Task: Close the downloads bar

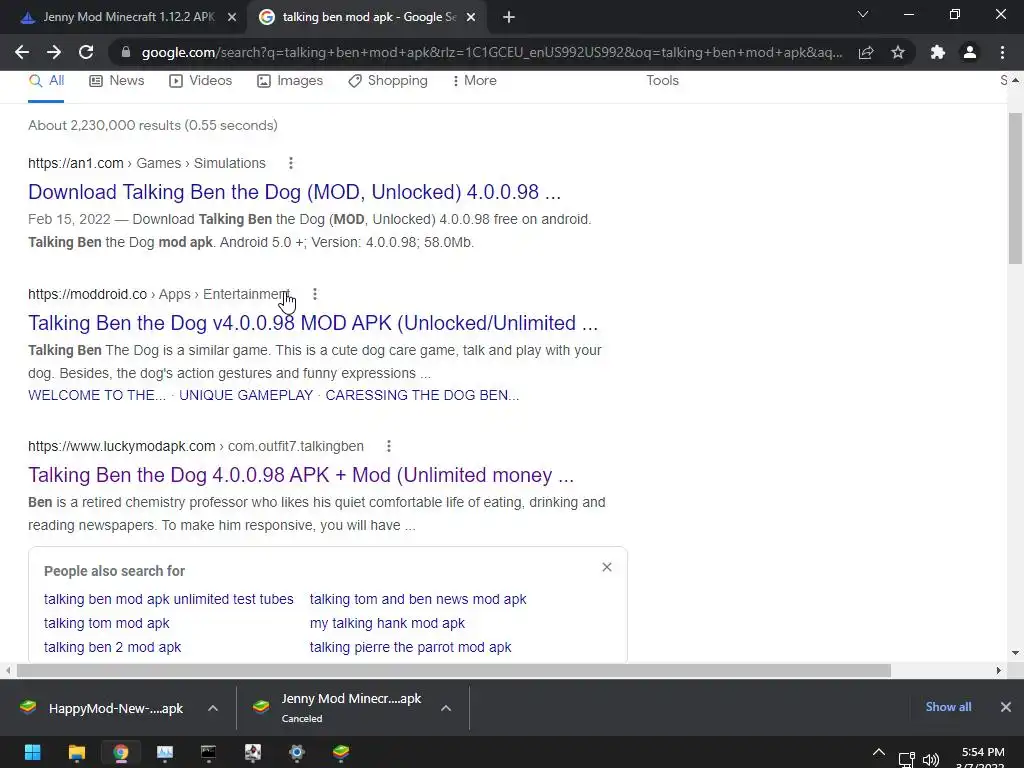Action: click(1006, 707)
